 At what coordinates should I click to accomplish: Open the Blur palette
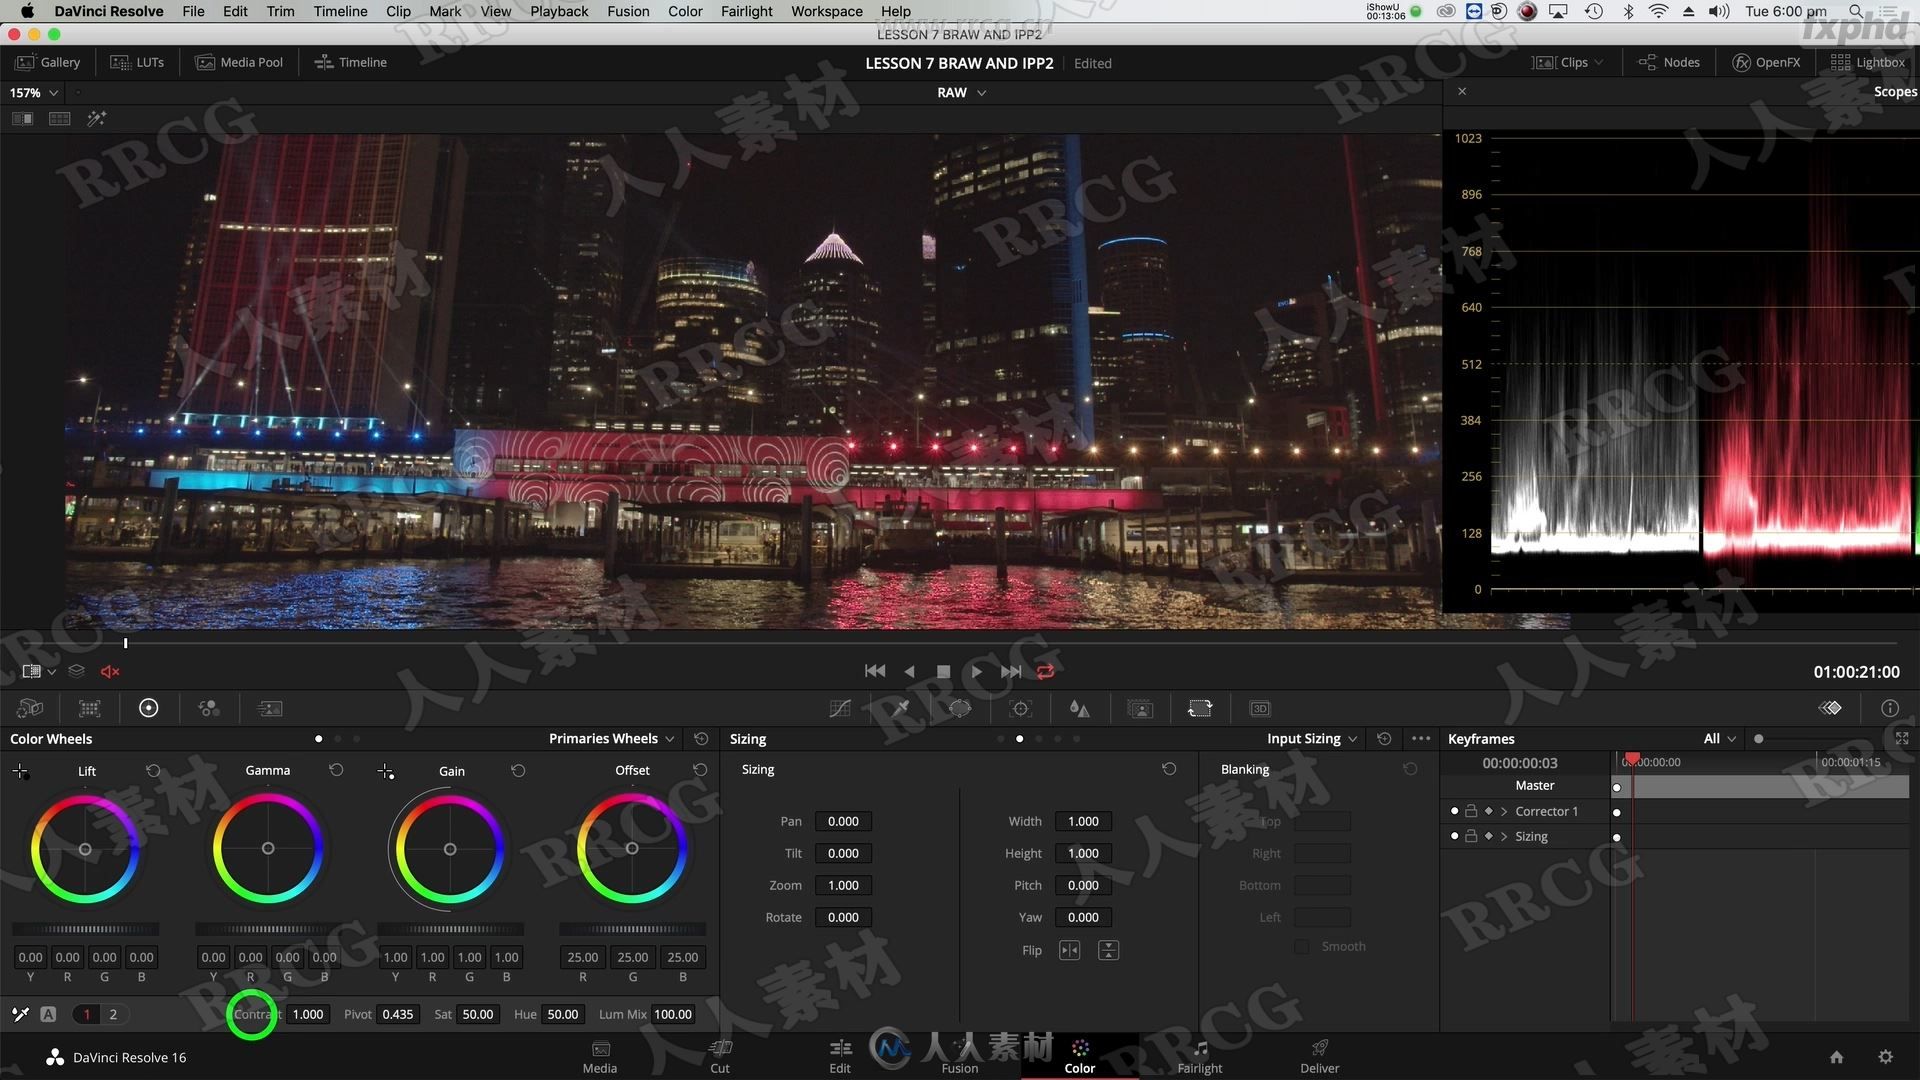(x=1080, y=708)
